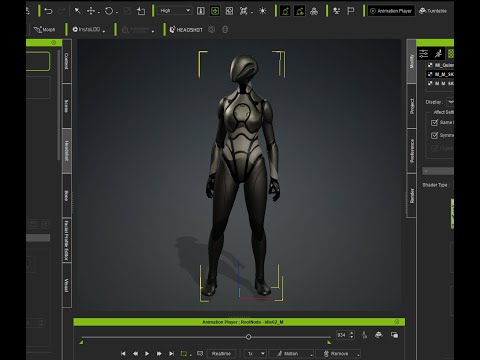480x360 pixels.
Task: Click the camera fit icon next to High
Action: (x=201, y=11)
